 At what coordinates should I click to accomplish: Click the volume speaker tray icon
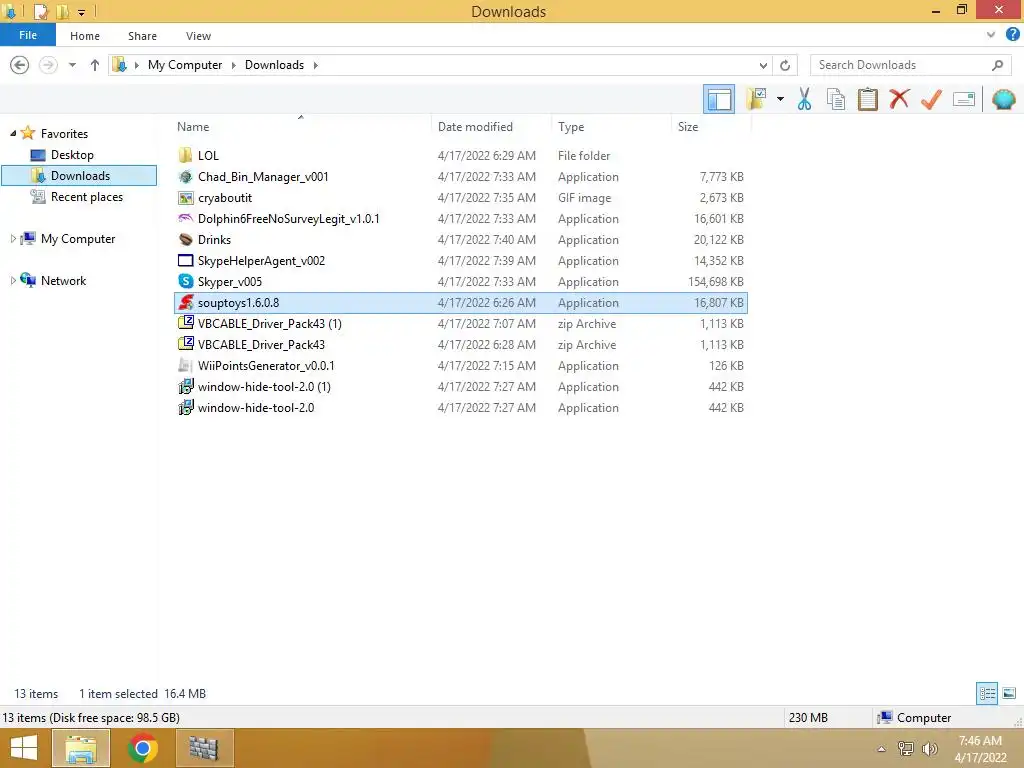[929, 749]
